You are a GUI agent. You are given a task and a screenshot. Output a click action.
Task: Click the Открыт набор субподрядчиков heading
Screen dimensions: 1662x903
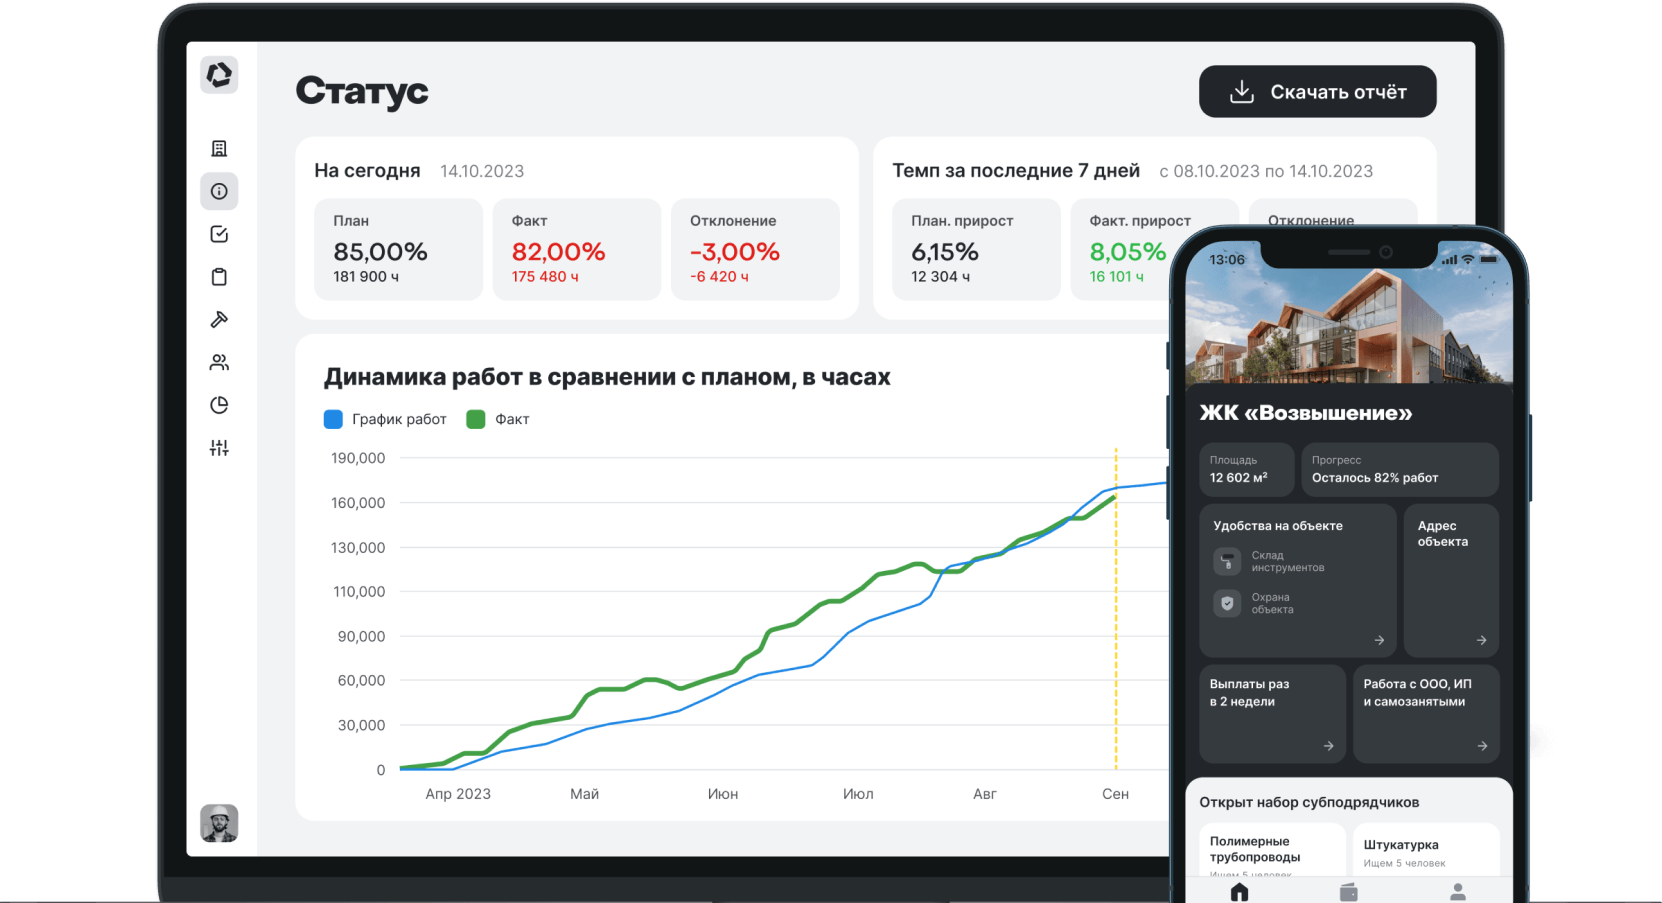(1309, 802)
